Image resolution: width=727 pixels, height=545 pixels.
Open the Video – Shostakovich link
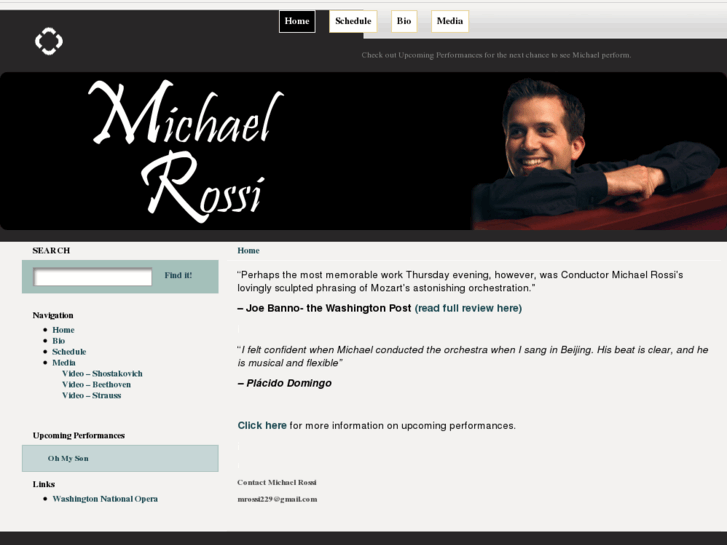102,373
